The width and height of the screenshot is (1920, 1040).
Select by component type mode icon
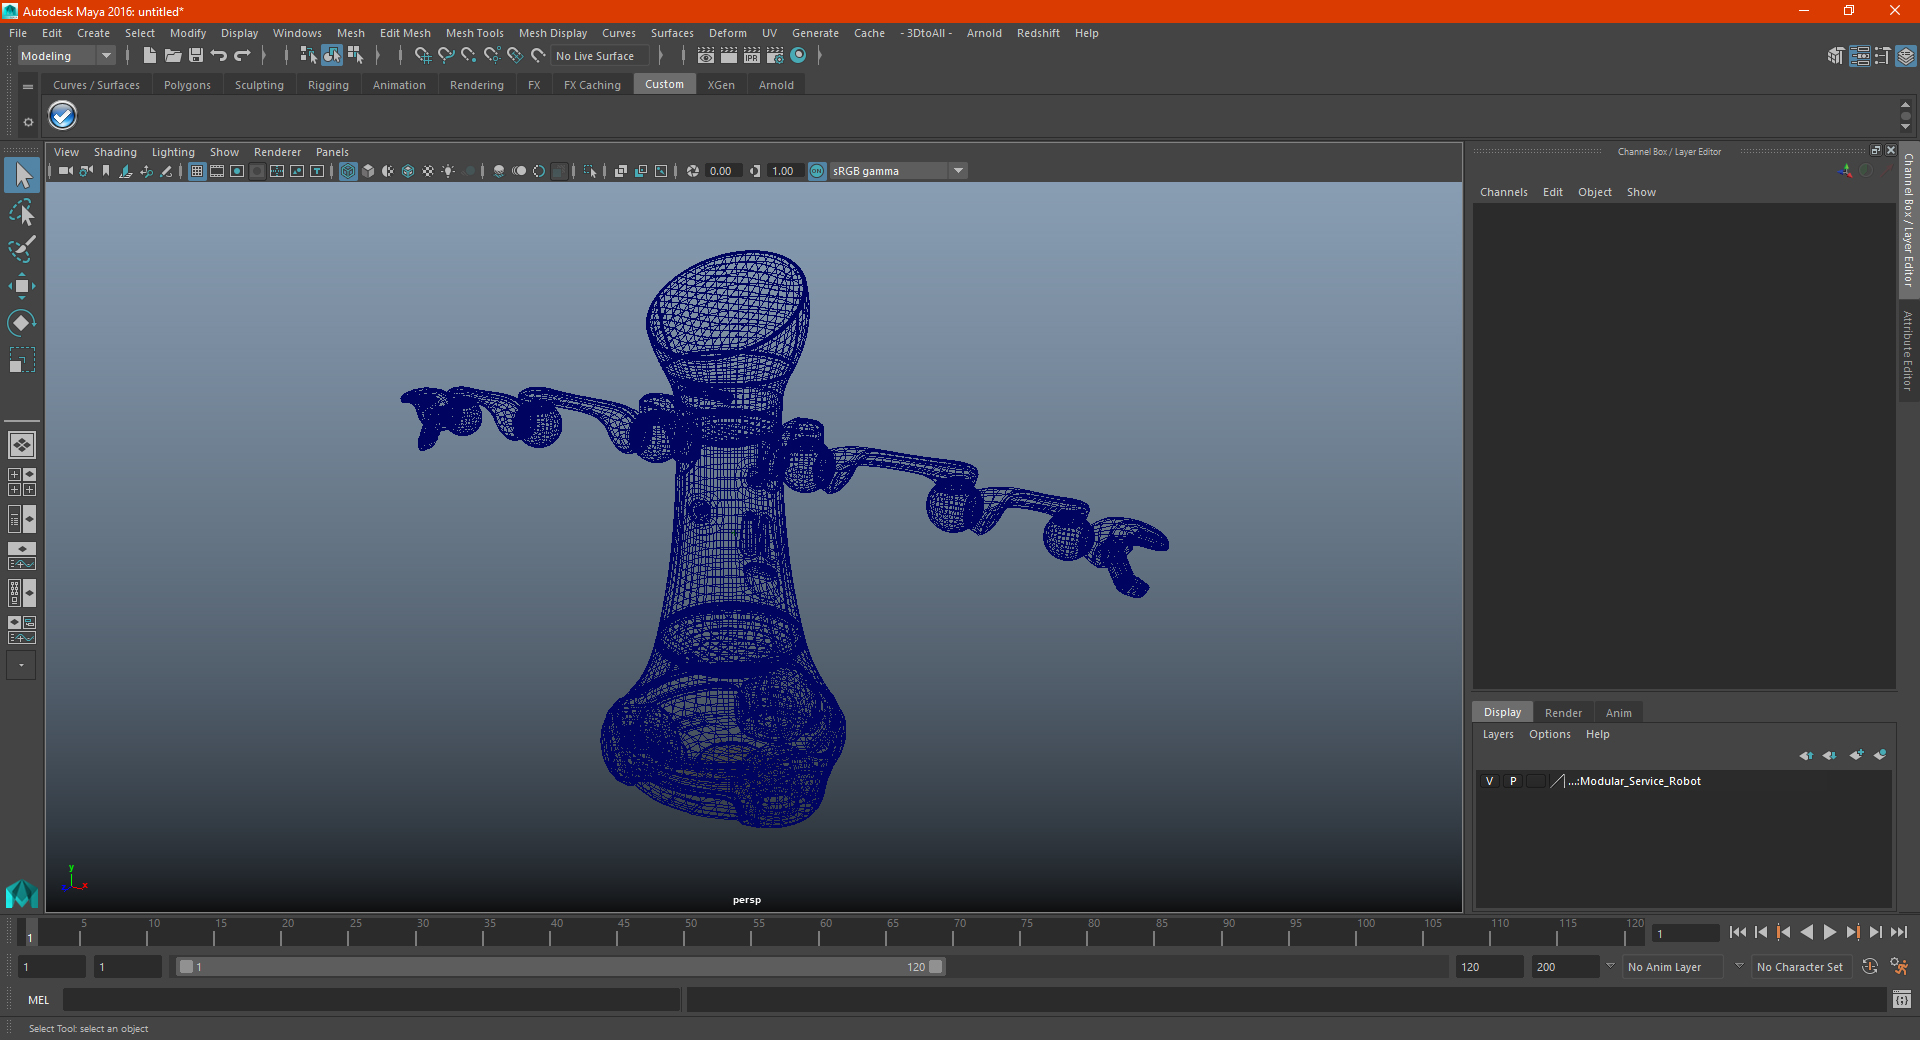pyautogui.click(x=355, y=56)
